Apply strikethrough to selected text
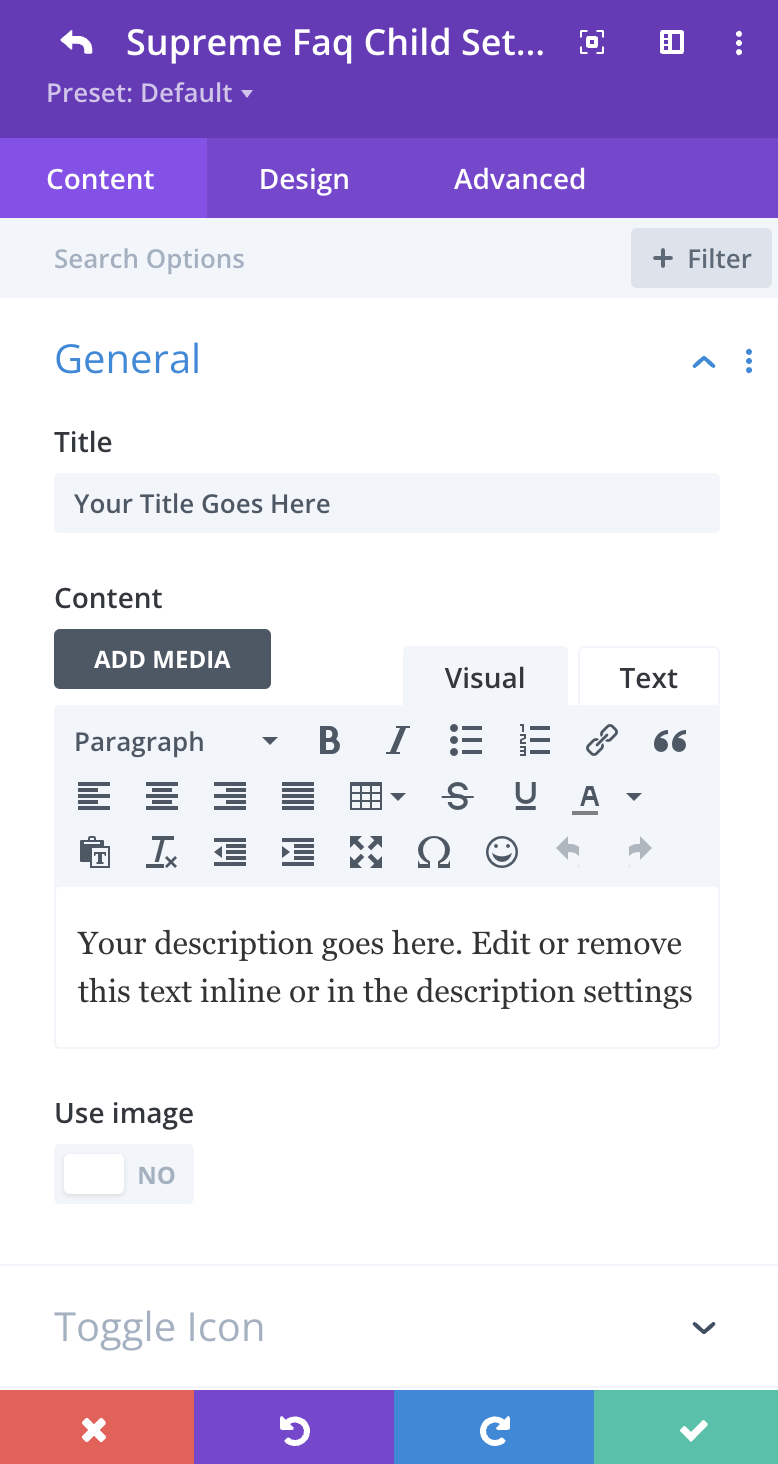Viewport: 778px width, 1464px height. coord(457,796)
